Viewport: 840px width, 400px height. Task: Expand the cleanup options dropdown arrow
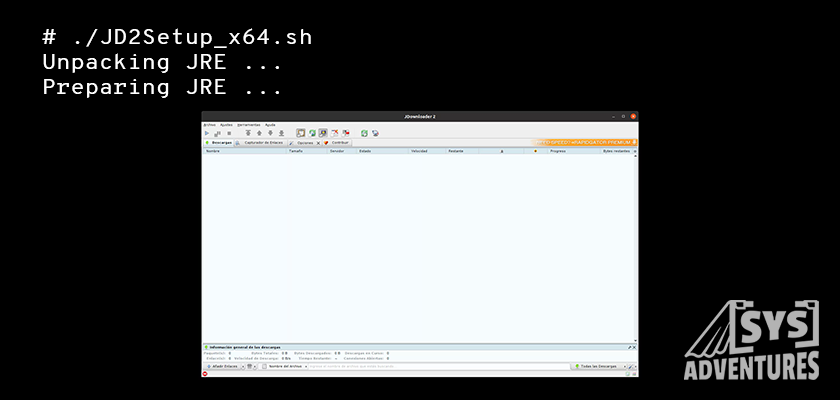255,367
